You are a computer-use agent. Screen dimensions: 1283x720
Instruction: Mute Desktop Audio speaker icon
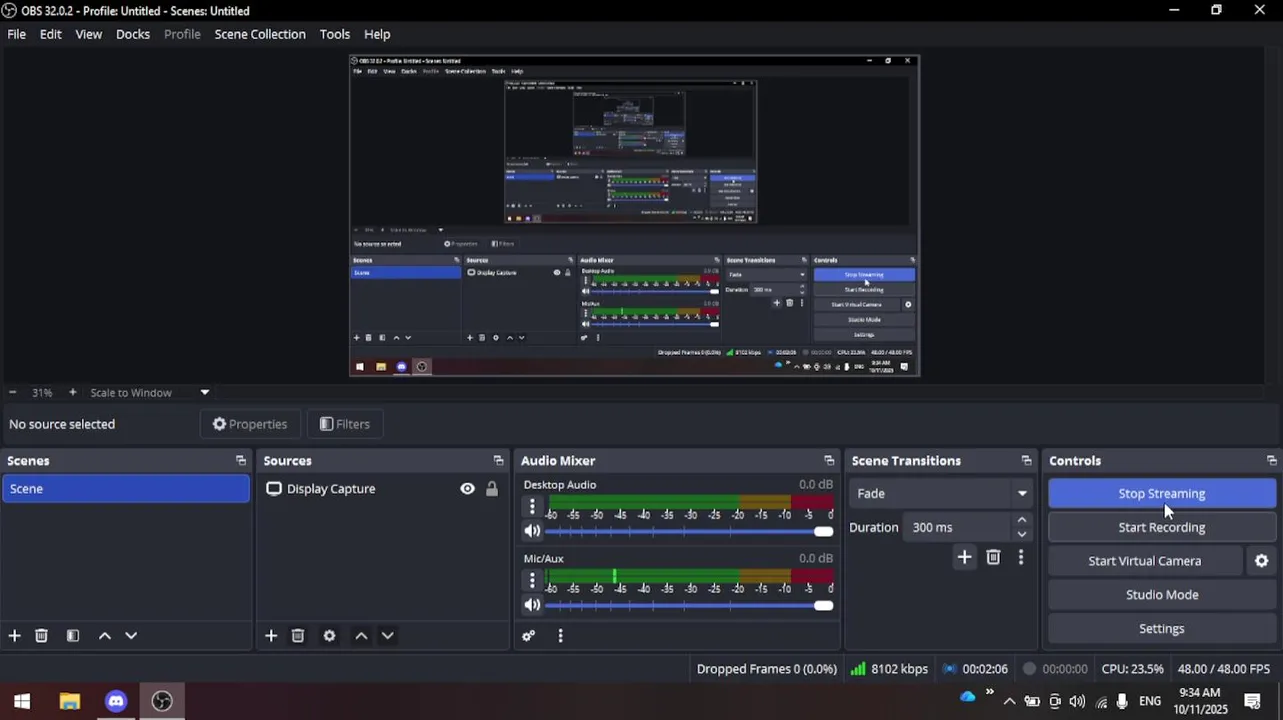click(532, 532)
